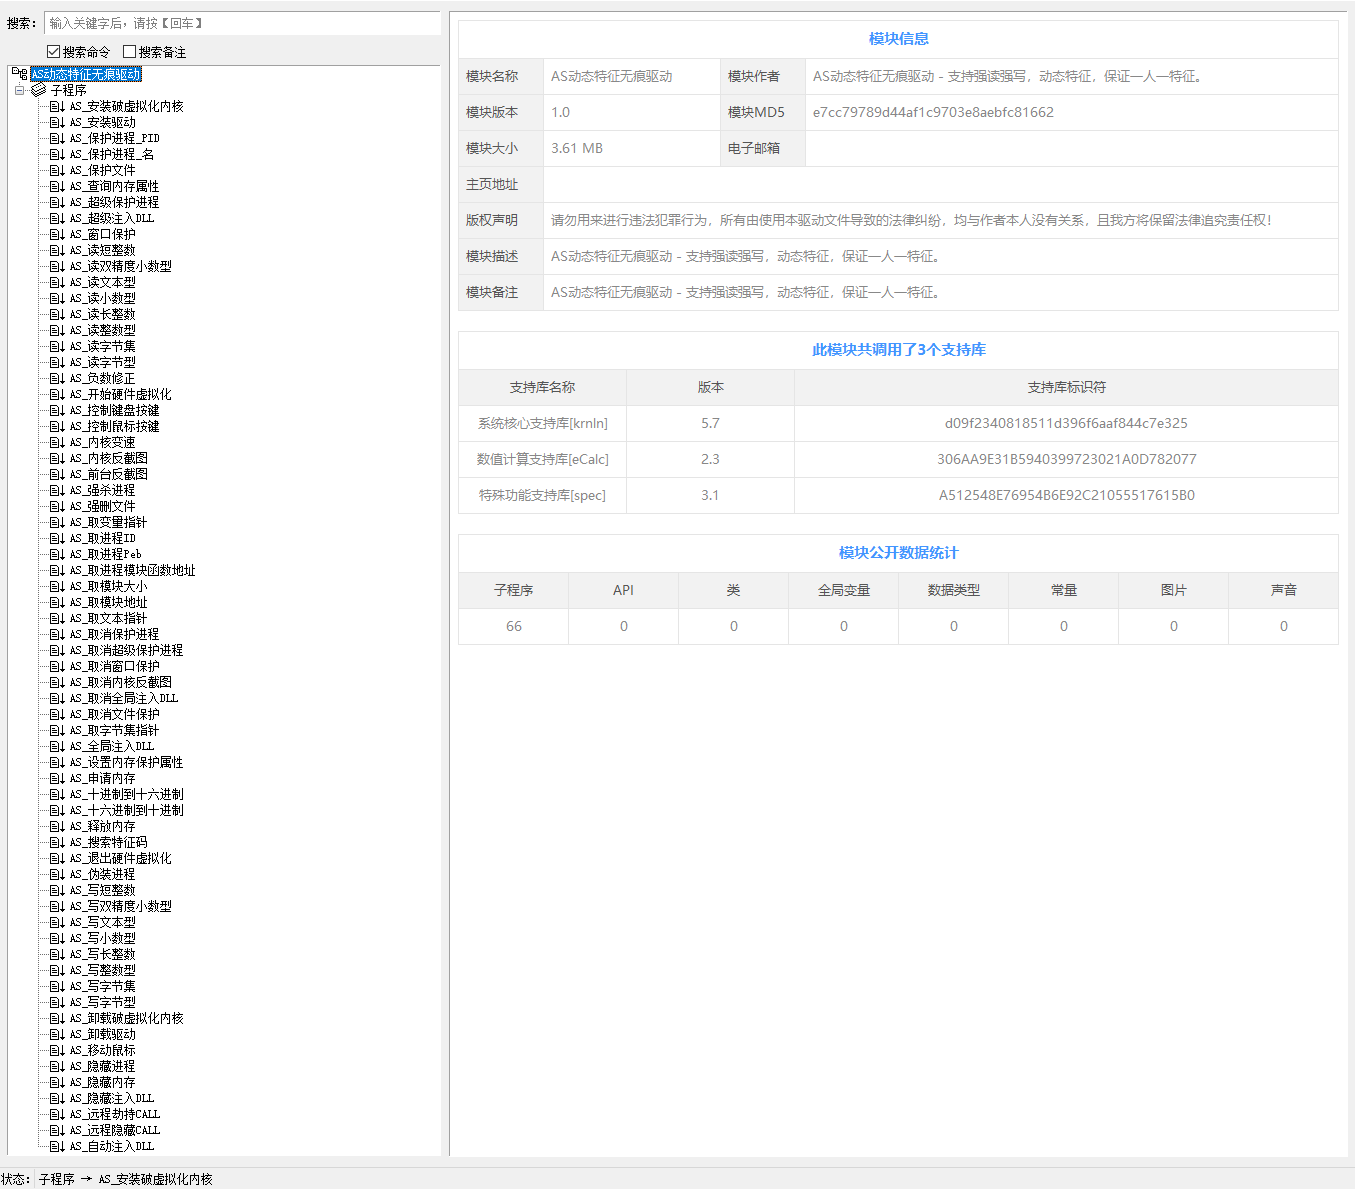The height and width of the screenshot is (1189, 1355).
Task: Click the search keyword input field
Action: [x=242, y=23]
